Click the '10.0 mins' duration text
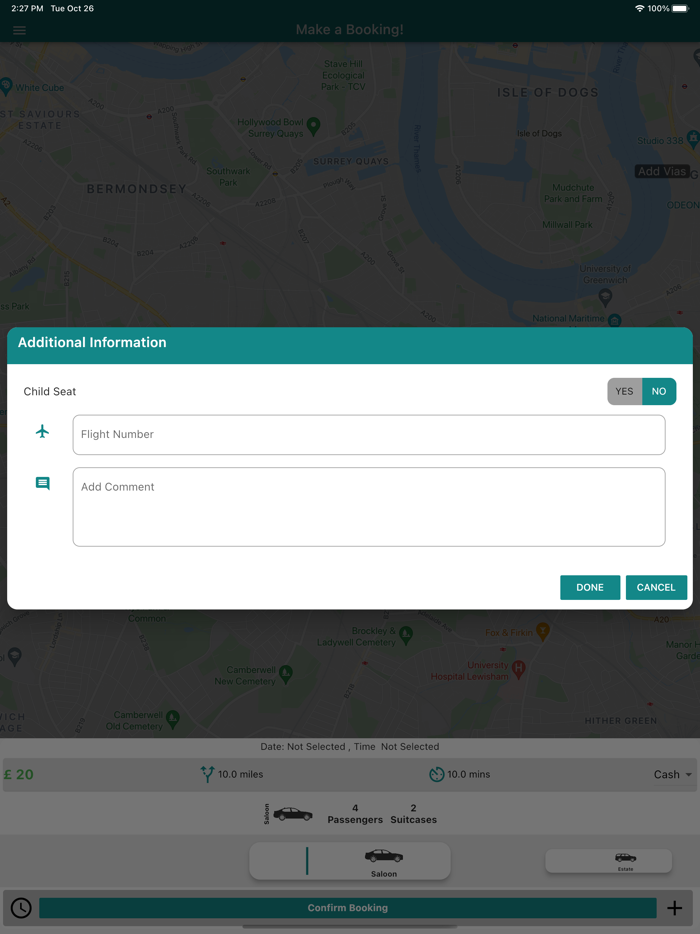700x934 pixels. click(468, 774)
